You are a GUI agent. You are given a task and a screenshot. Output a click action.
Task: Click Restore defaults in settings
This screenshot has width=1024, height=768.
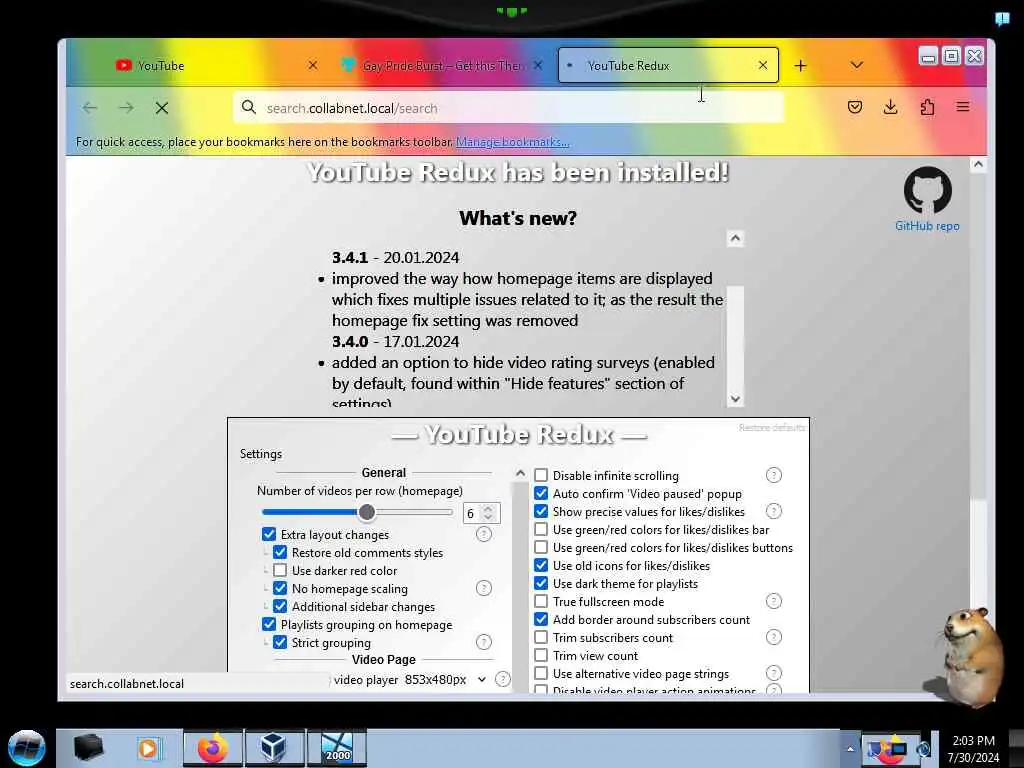(771, 428)
